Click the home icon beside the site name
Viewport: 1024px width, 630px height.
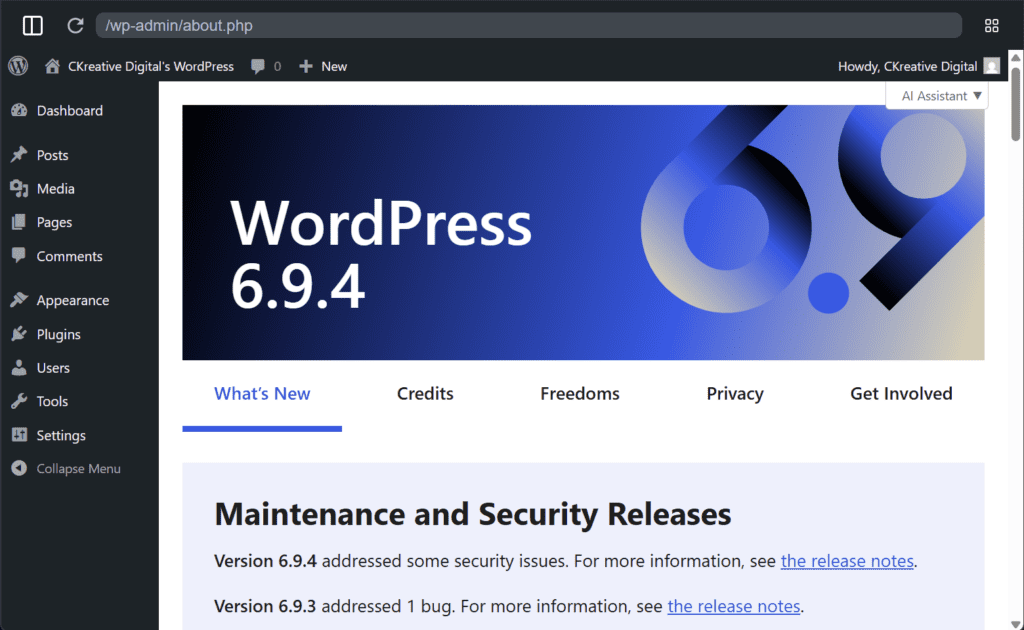pyautogui.click(x=51, y=66)
